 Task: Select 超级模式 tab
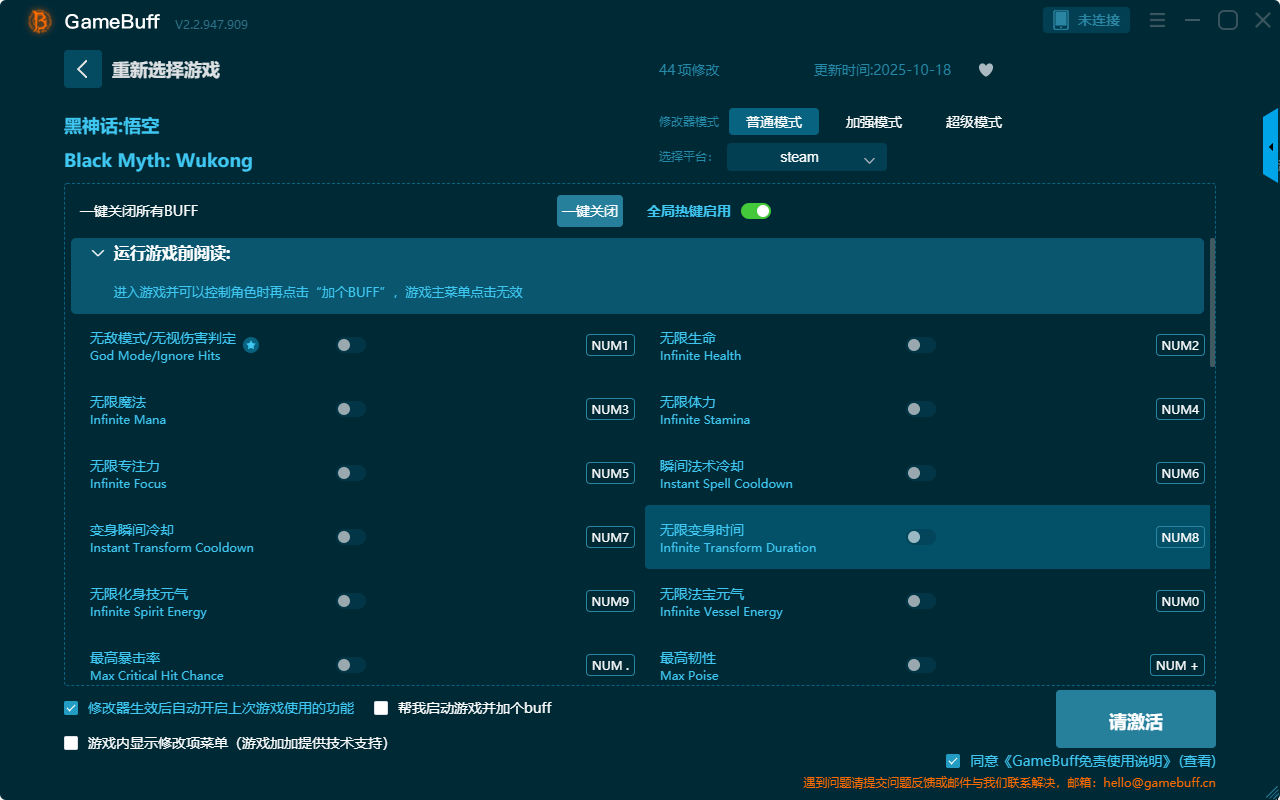click(973, 122)
